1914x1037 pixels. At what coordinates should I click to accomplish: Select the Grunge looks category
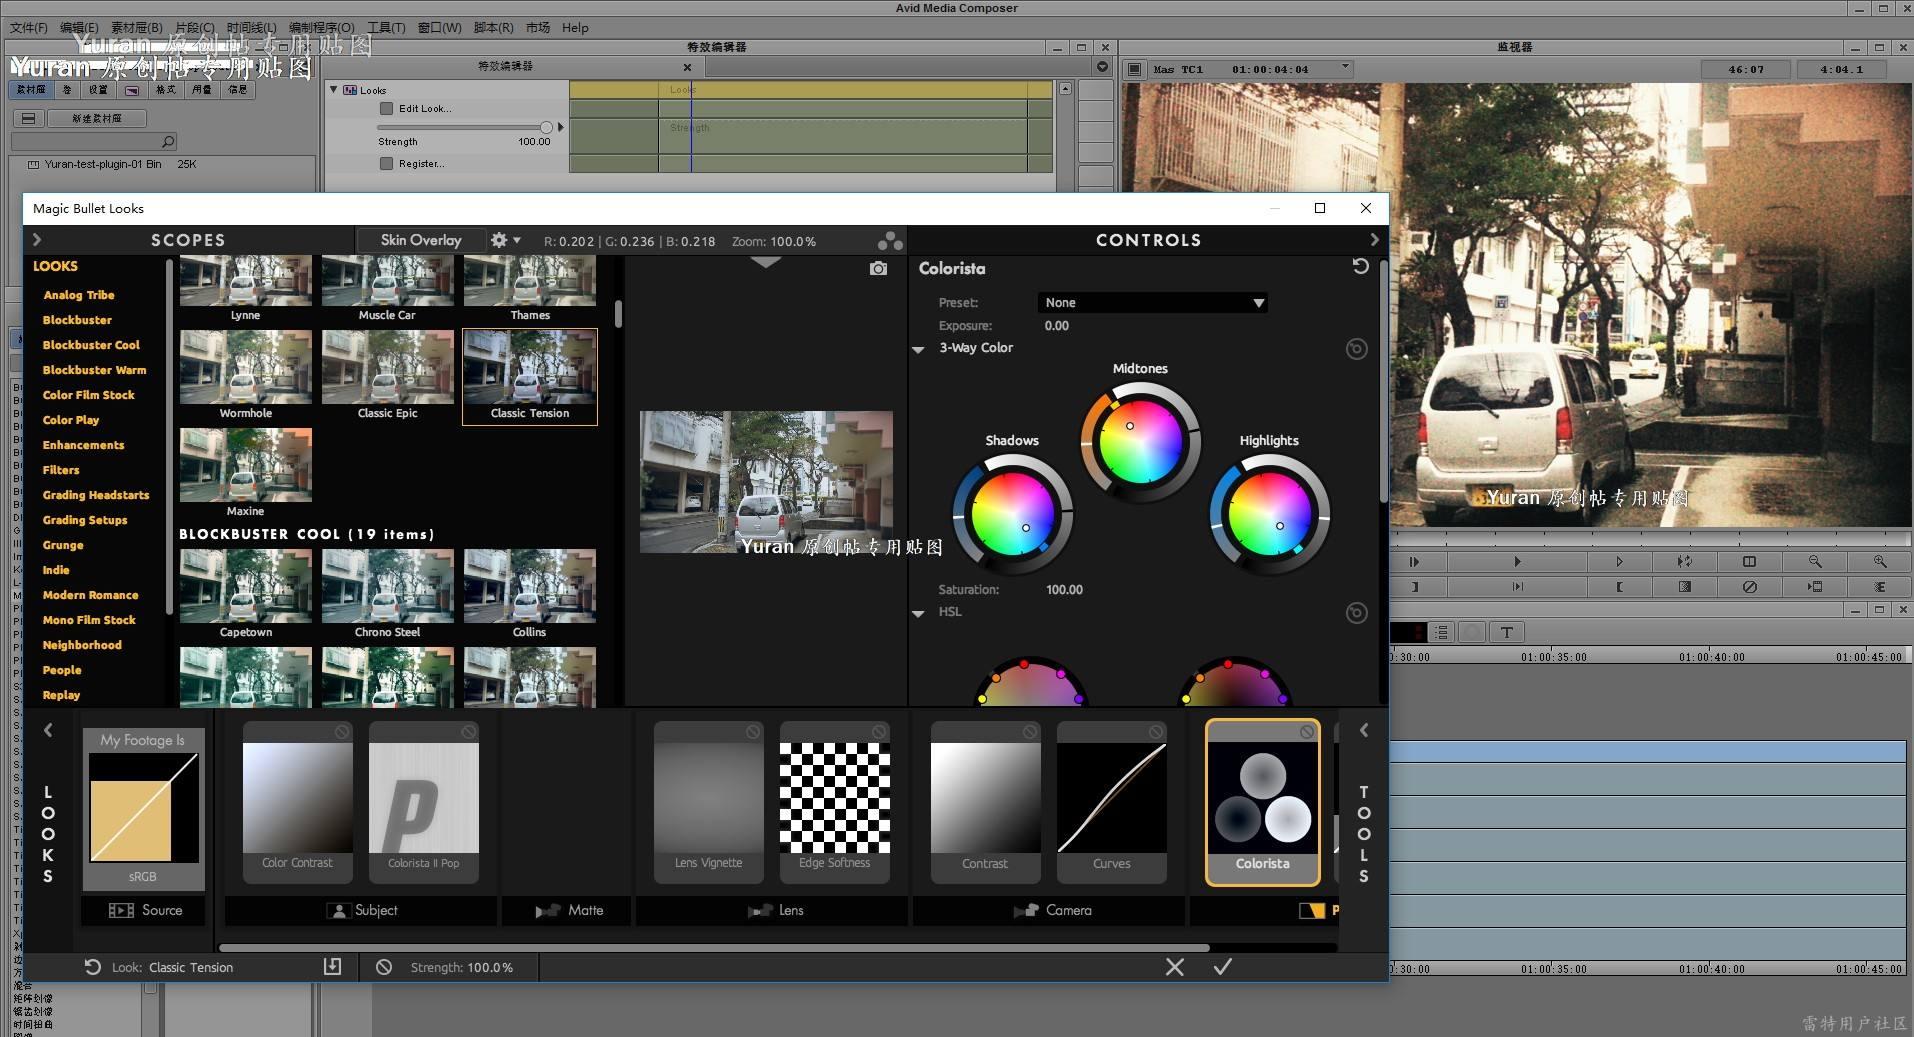coord(63,545)
